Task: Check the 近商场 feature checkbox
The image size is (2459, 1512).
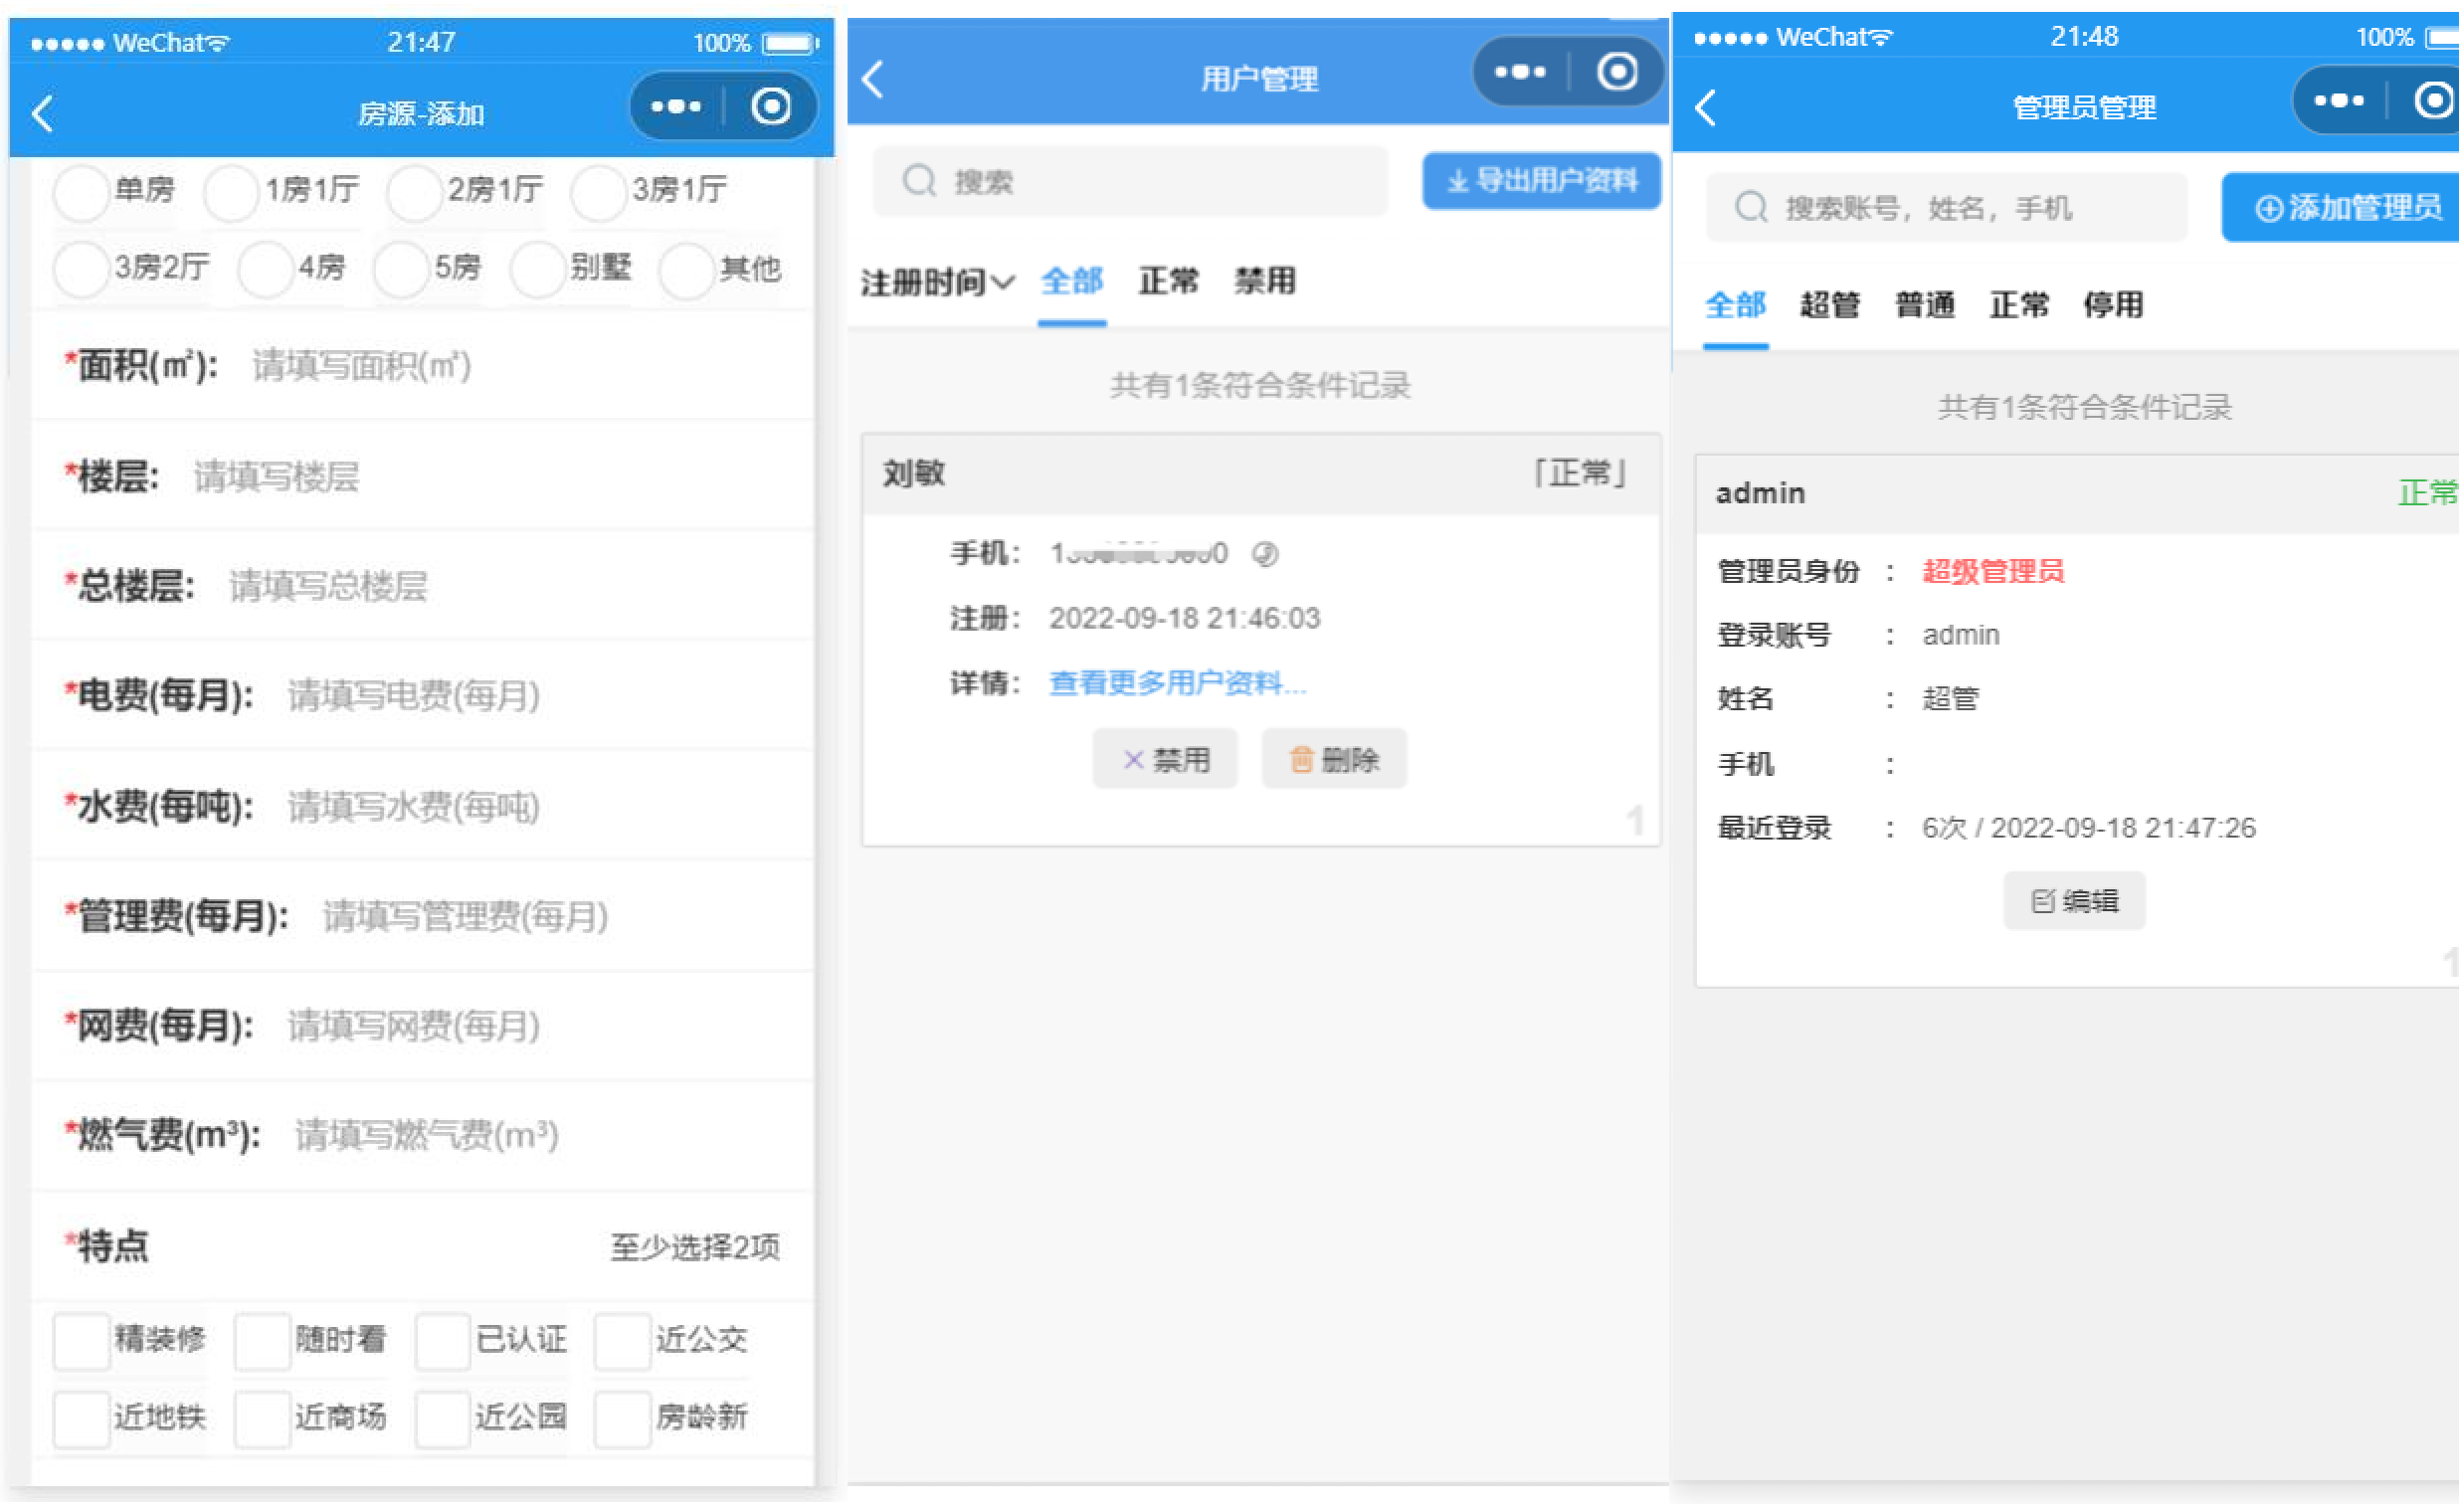Action: [x=262, y=1420]
